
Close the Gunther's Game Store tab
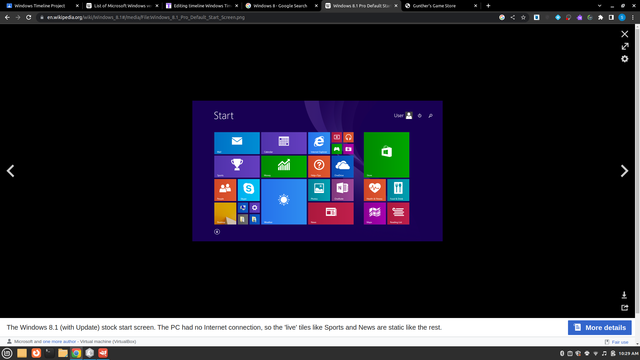(475, 6)
